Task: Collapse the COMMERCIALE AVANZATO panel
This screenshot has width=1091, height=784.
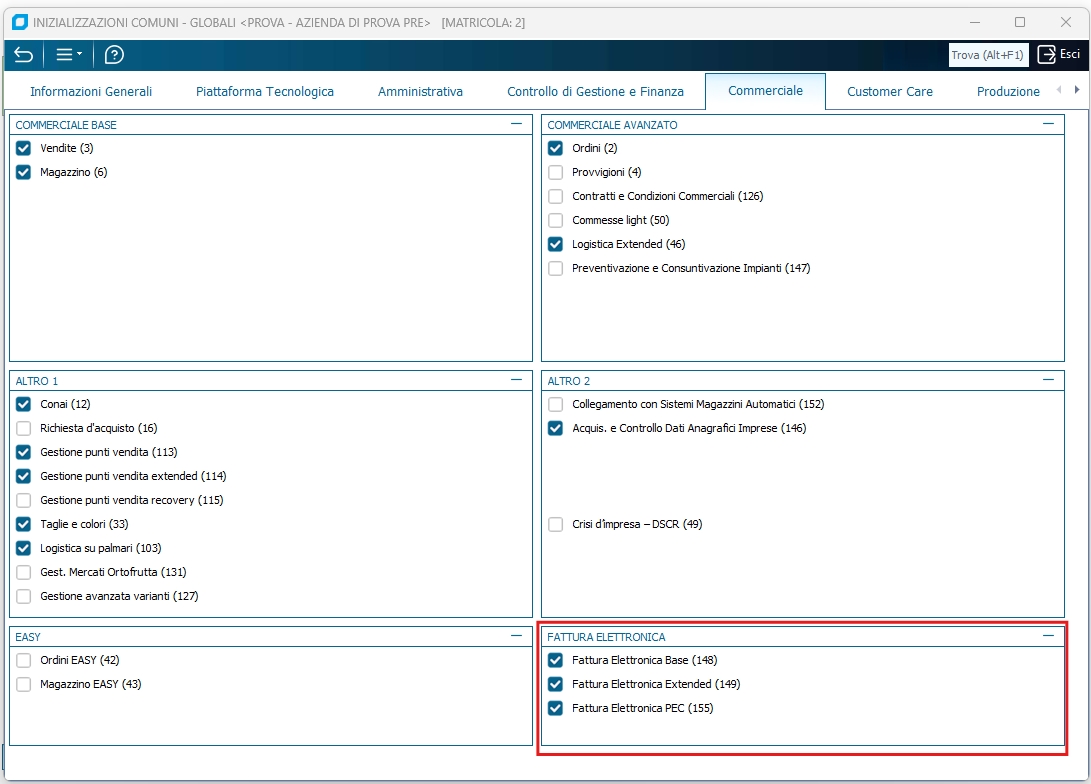Action: click(x=1049, y=124)
